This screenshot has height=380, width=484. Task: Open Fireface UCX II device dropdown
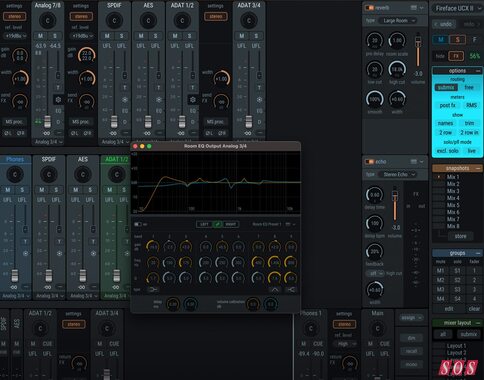tap(457, 9)
